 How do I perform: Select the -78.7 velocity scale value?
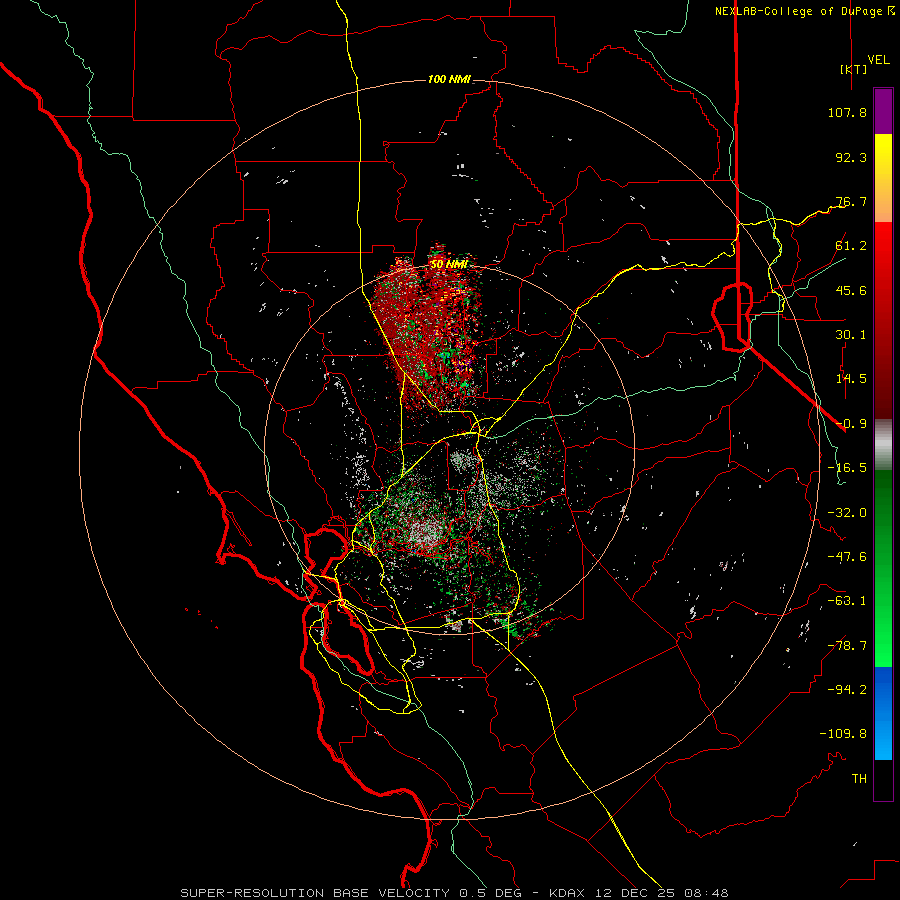tap(847, 646)
